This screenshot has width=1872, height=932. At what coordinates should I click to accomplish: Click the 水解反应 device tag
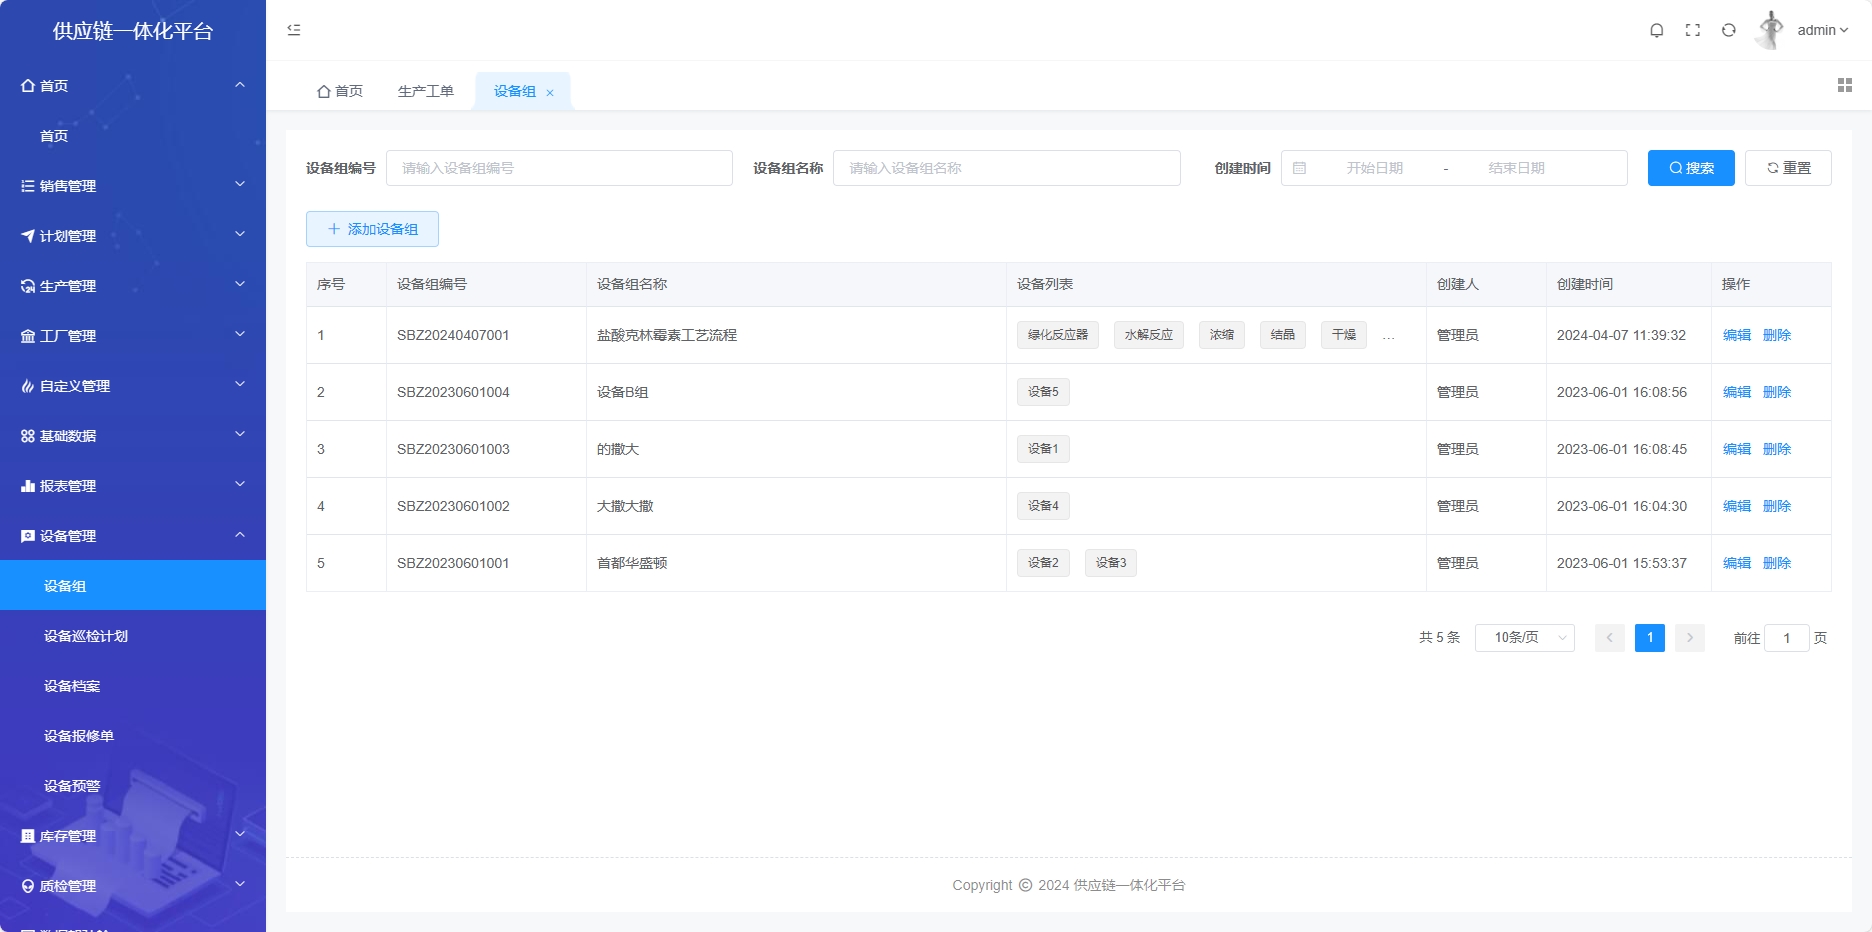[1149, 335]
